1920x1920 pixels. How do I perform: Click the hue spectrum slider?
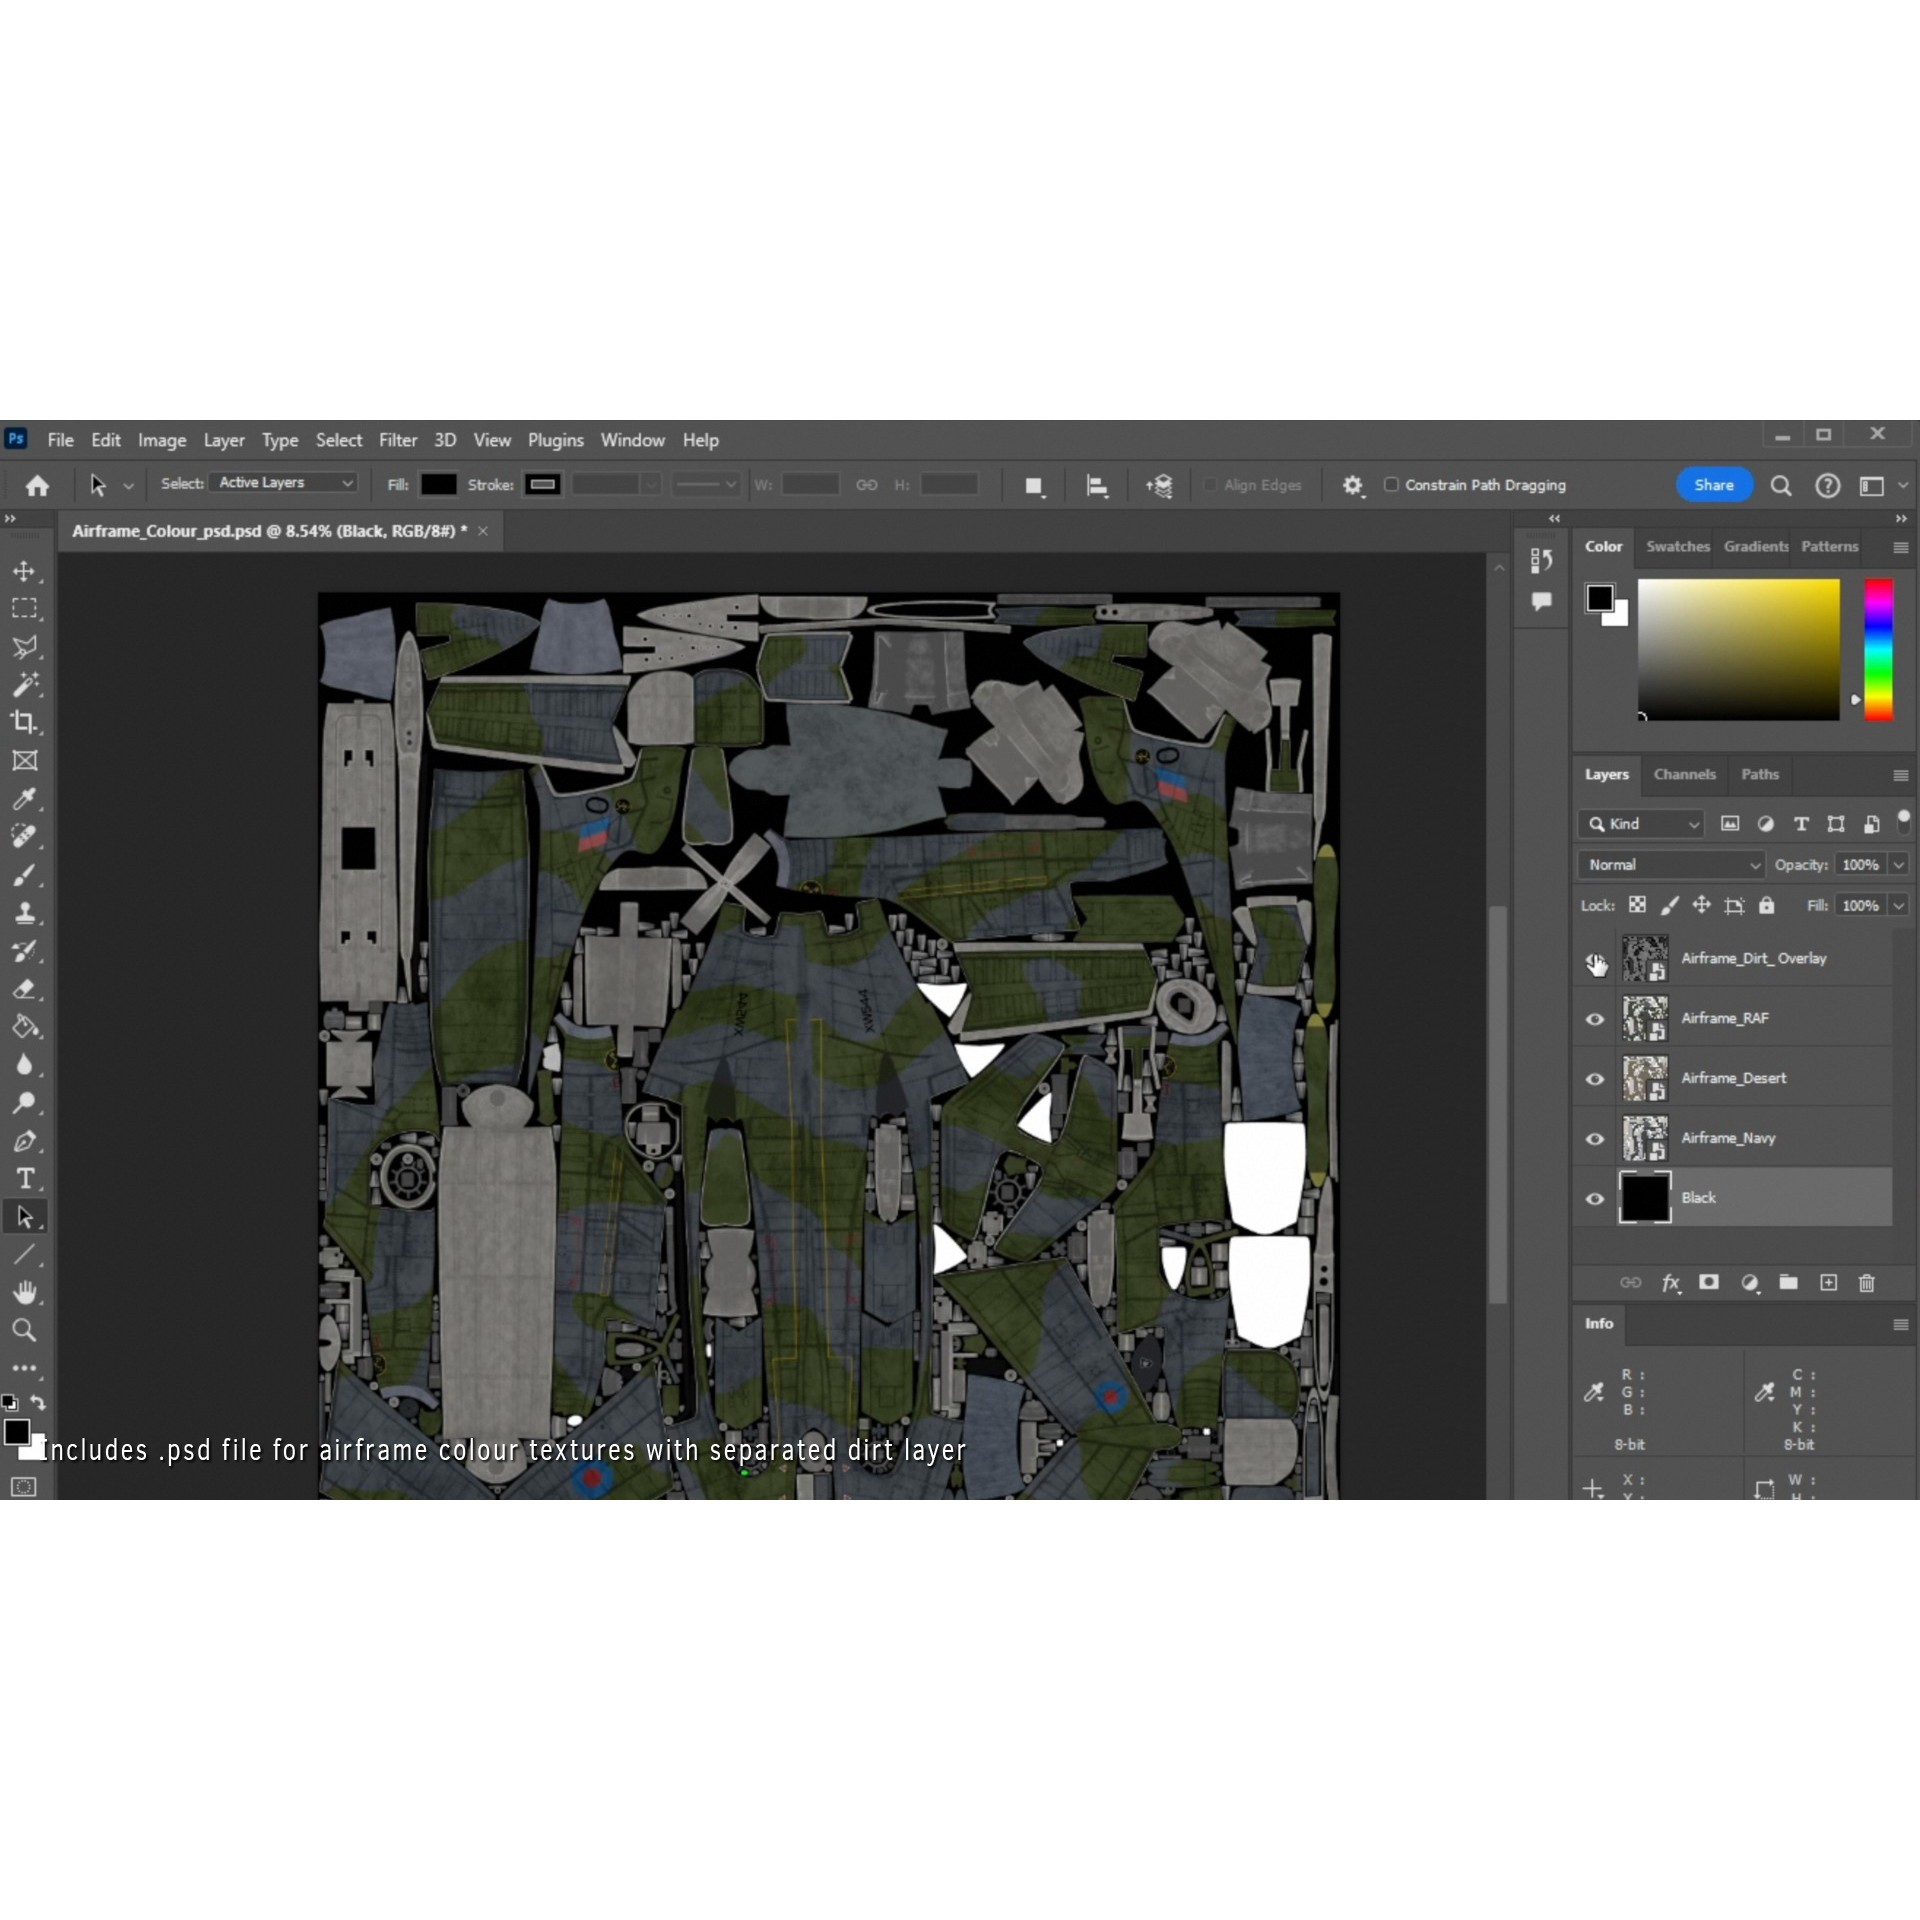coord(1878,648)
